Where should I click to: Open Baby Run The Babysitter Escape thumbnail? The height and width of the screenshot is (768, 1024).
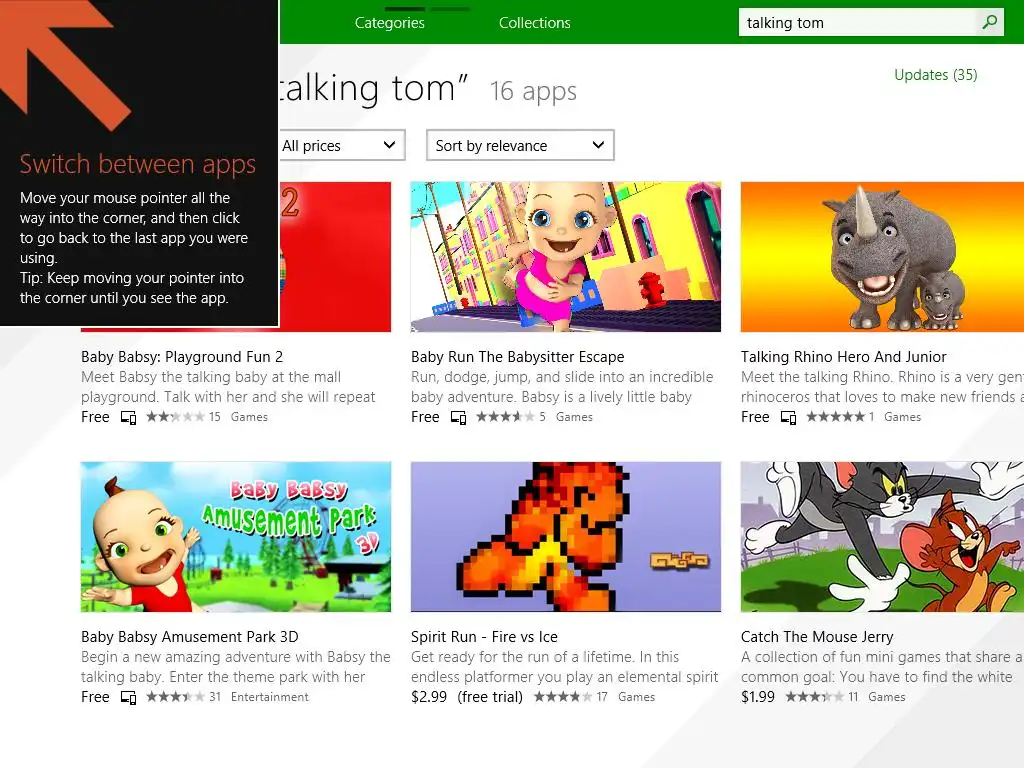pos(566,257)
